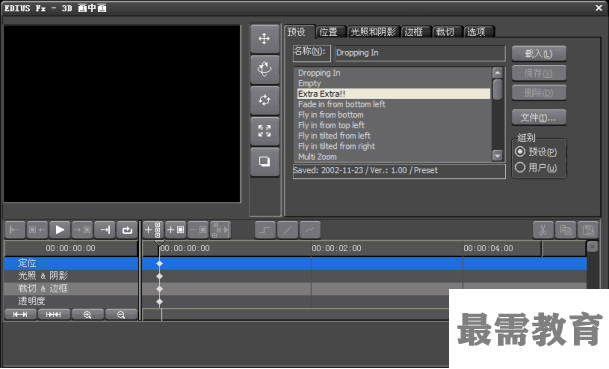Select the shadow/layer rectangle tool icon
This screenshot has height=369, width=609.
pyautogui.click(x=264, y=162)
